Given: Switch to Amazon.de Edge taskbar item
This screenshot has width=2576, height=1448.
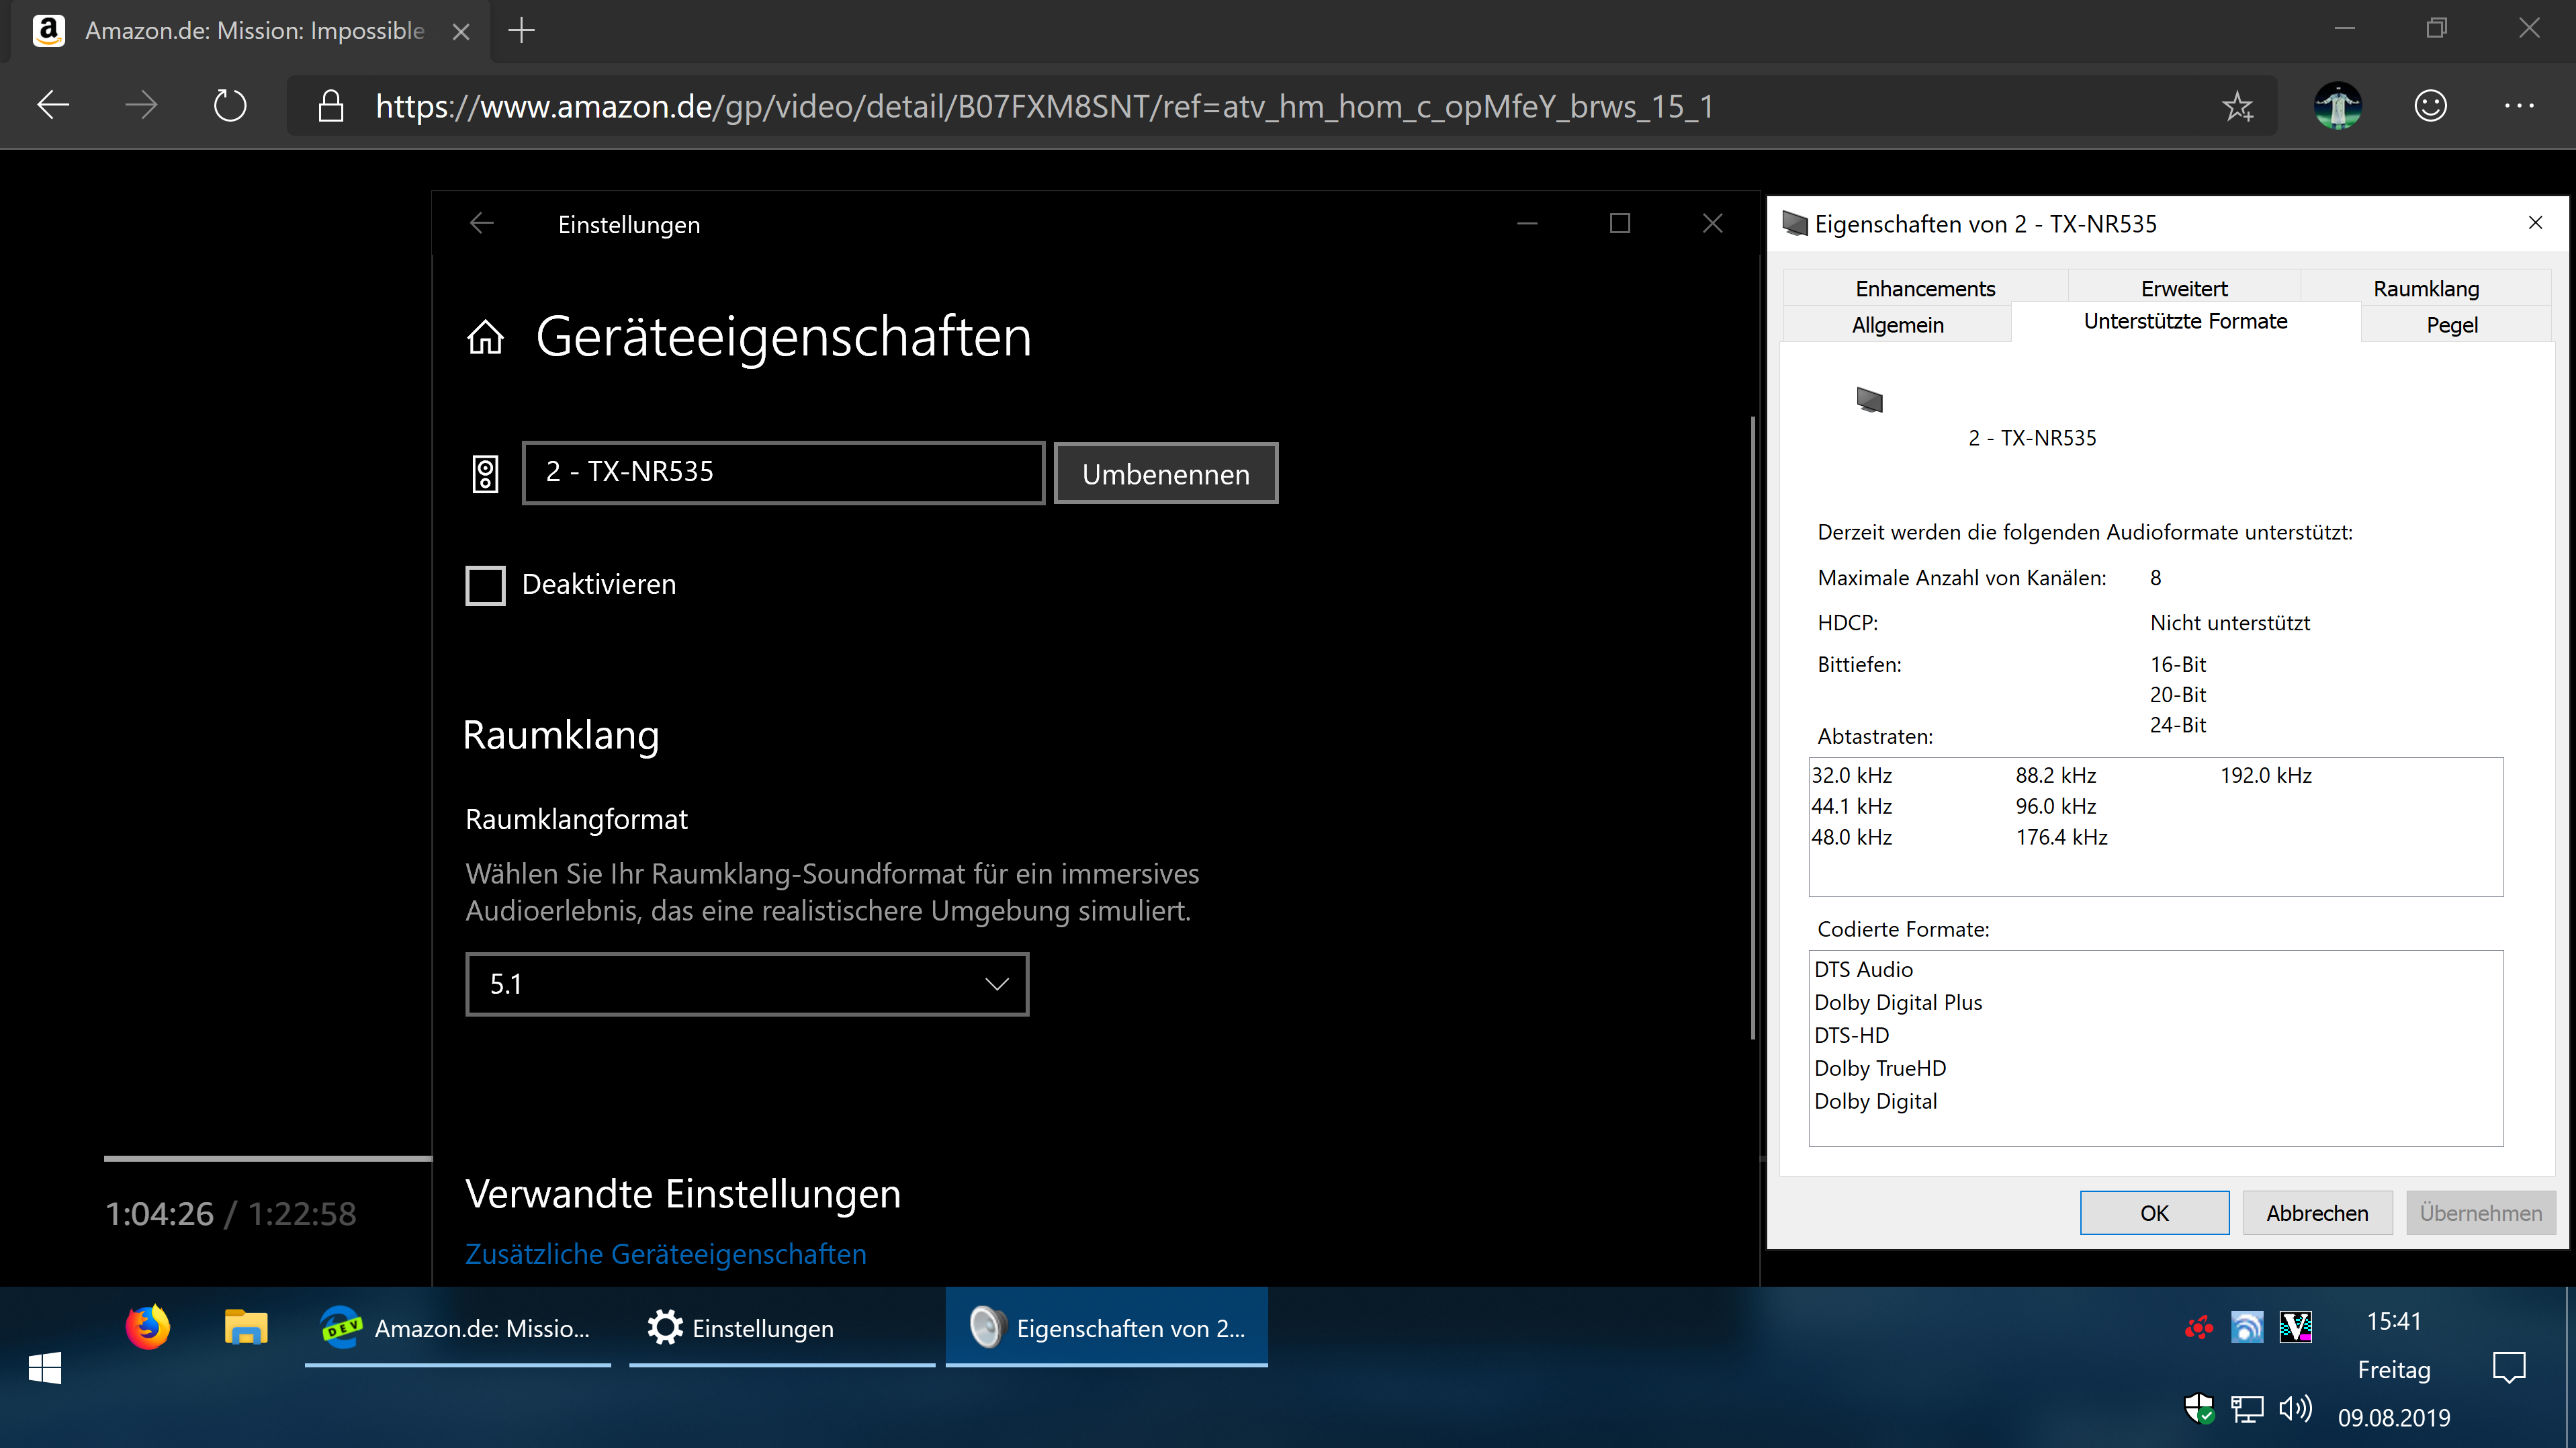Looking at the screenshot, I should point(458,1328).
